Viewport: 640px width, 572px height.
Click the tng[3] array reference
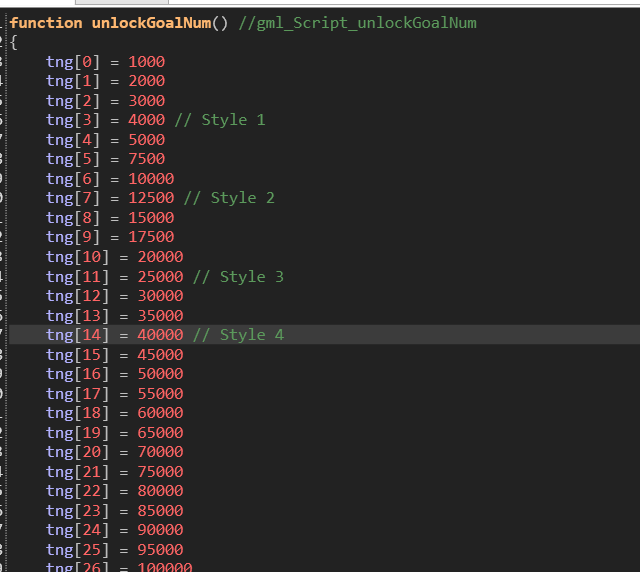point(73,120)
